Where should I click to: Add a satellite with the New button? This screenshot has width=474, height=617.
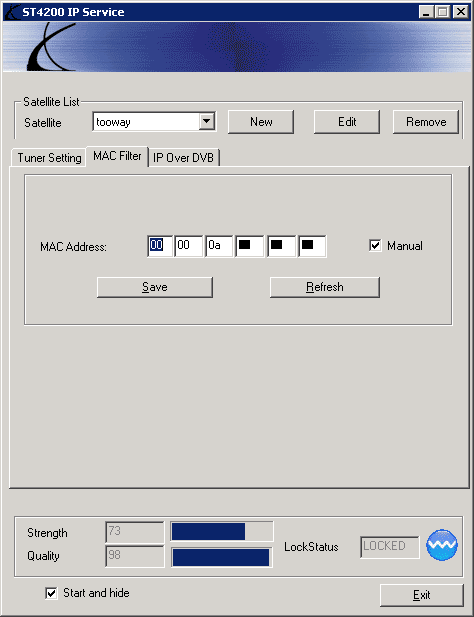(261, 122)
